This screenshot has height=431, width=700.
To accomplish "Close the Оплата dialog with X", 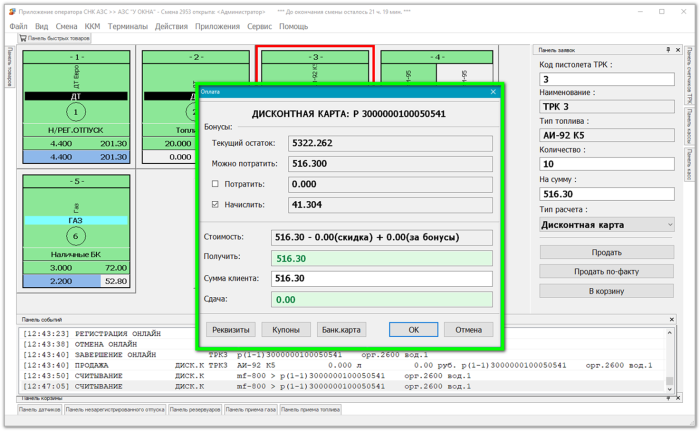I will pyautogui.click(x=493, y=92).
